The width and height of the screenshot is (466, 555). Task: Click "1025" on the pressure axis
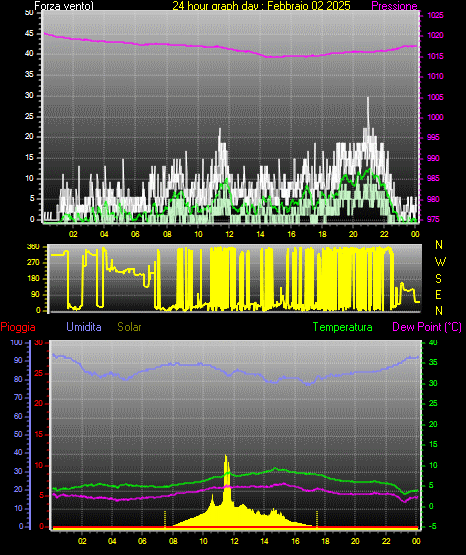tap(435, 15)
